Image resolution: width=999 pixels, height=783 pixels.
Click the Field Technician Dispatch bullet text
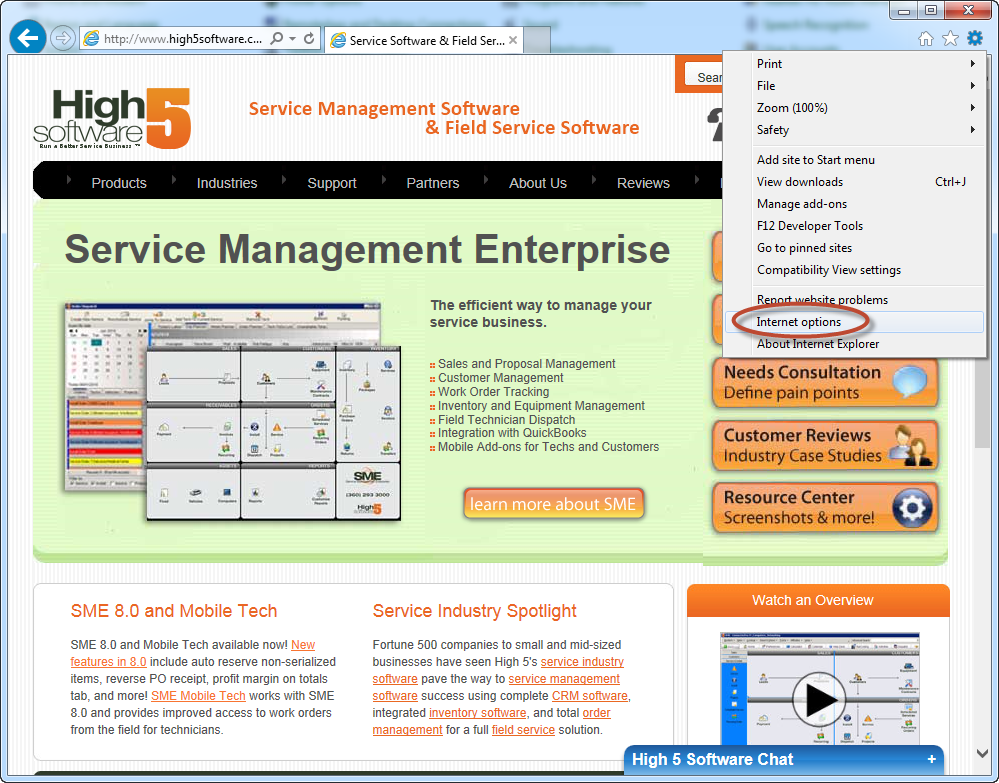coord(507,419)
